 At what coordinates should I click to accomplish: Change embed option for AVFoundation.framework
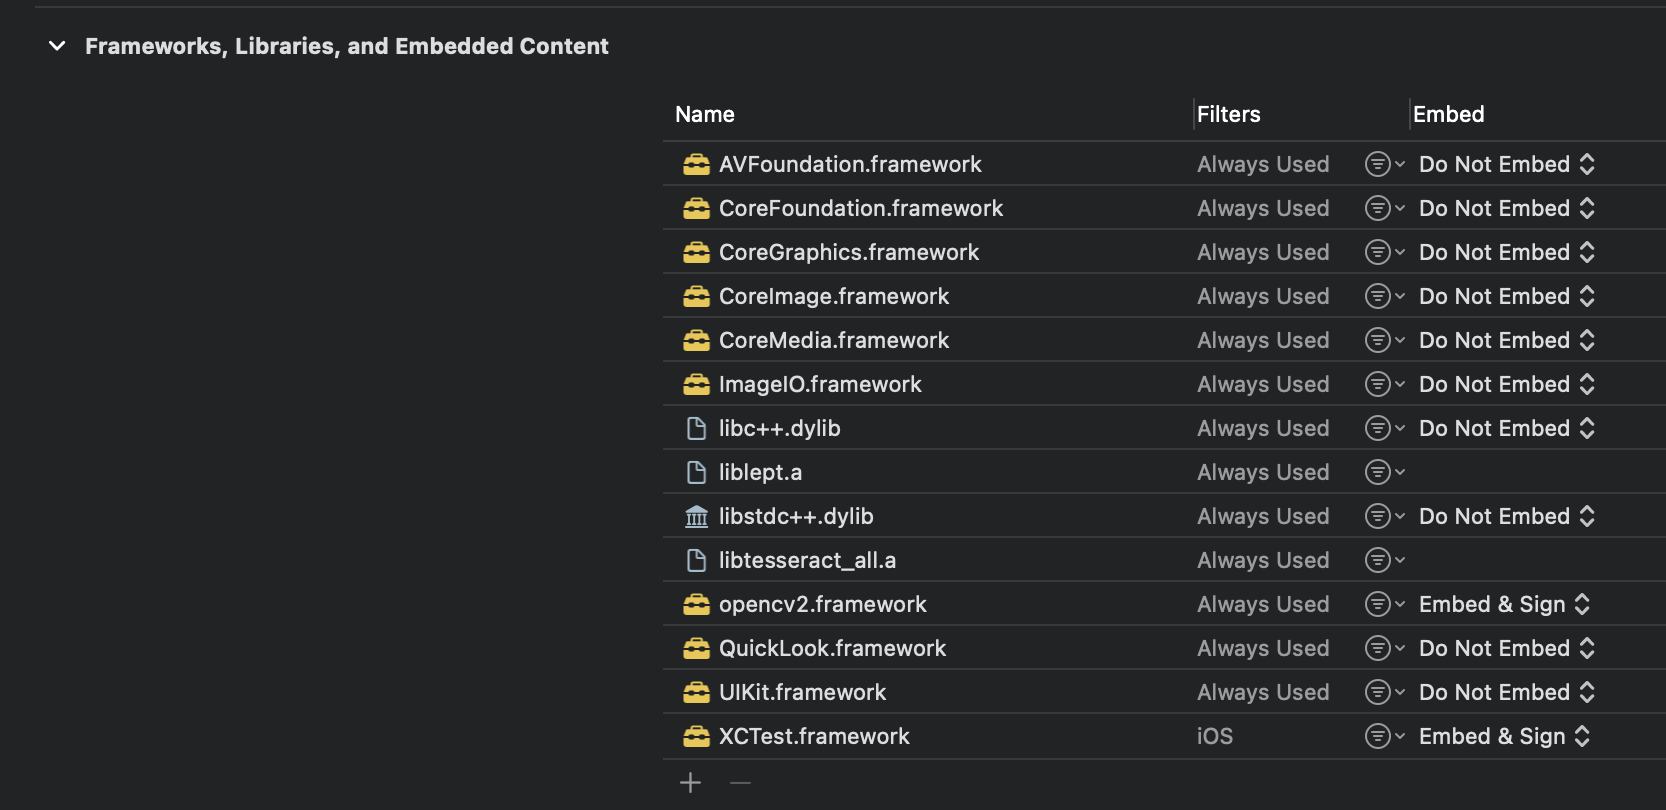[x=1507, y=164]
